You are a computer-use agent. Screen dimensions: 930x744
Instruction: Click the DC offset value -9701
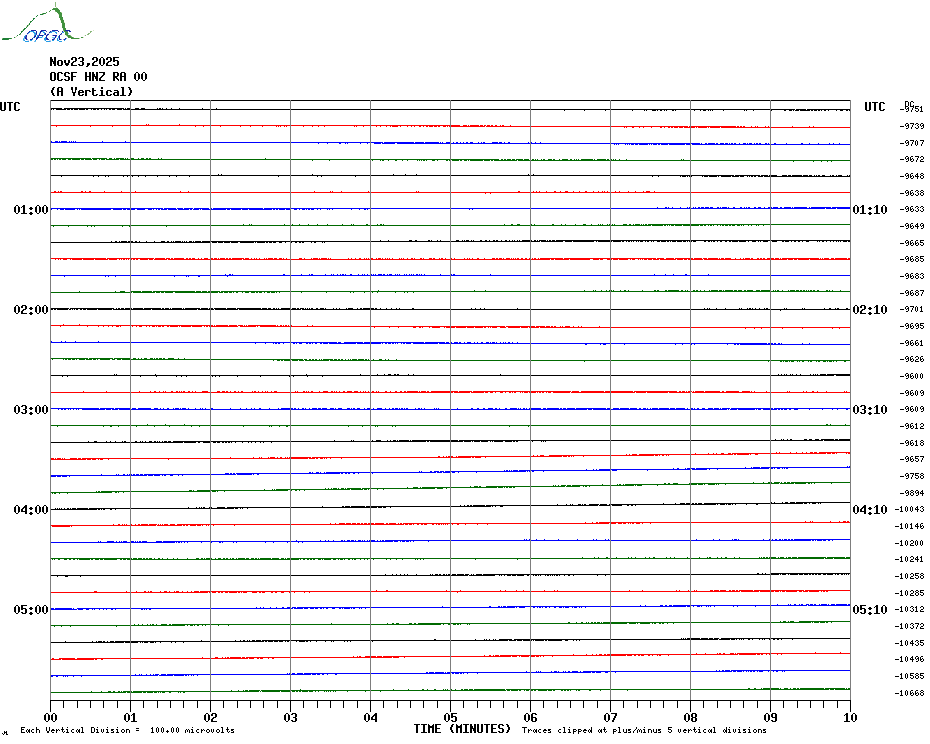(x=912, y=309)
